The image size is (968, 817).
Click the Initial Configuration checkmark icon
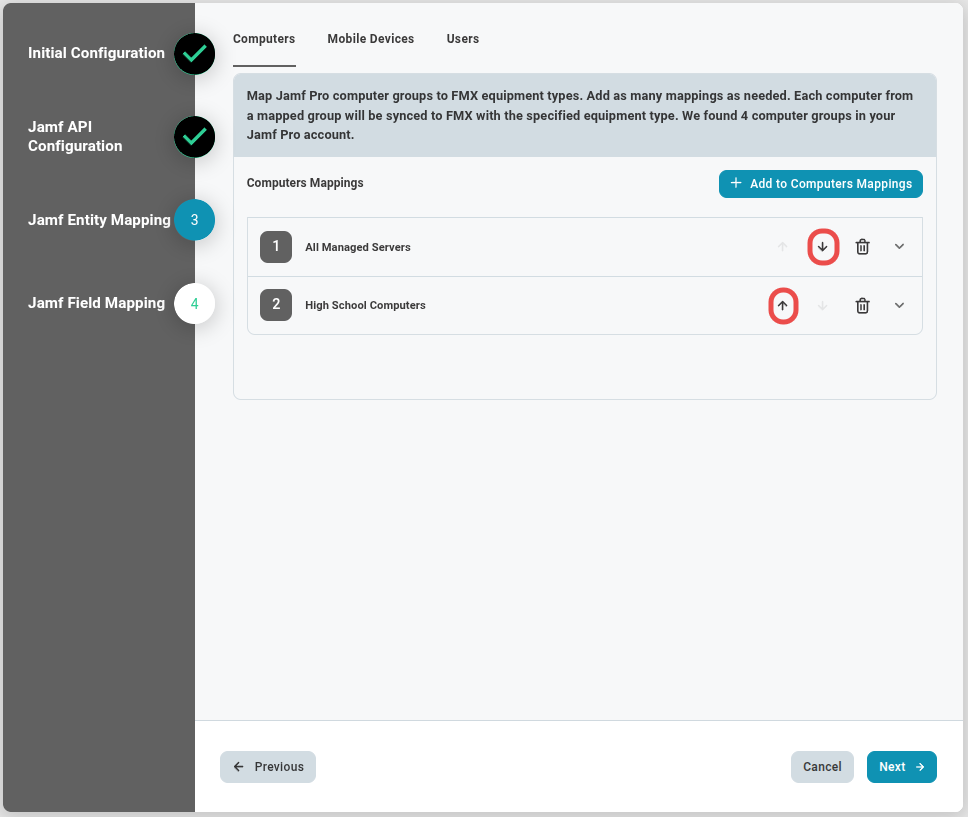(x=195, y=54)
